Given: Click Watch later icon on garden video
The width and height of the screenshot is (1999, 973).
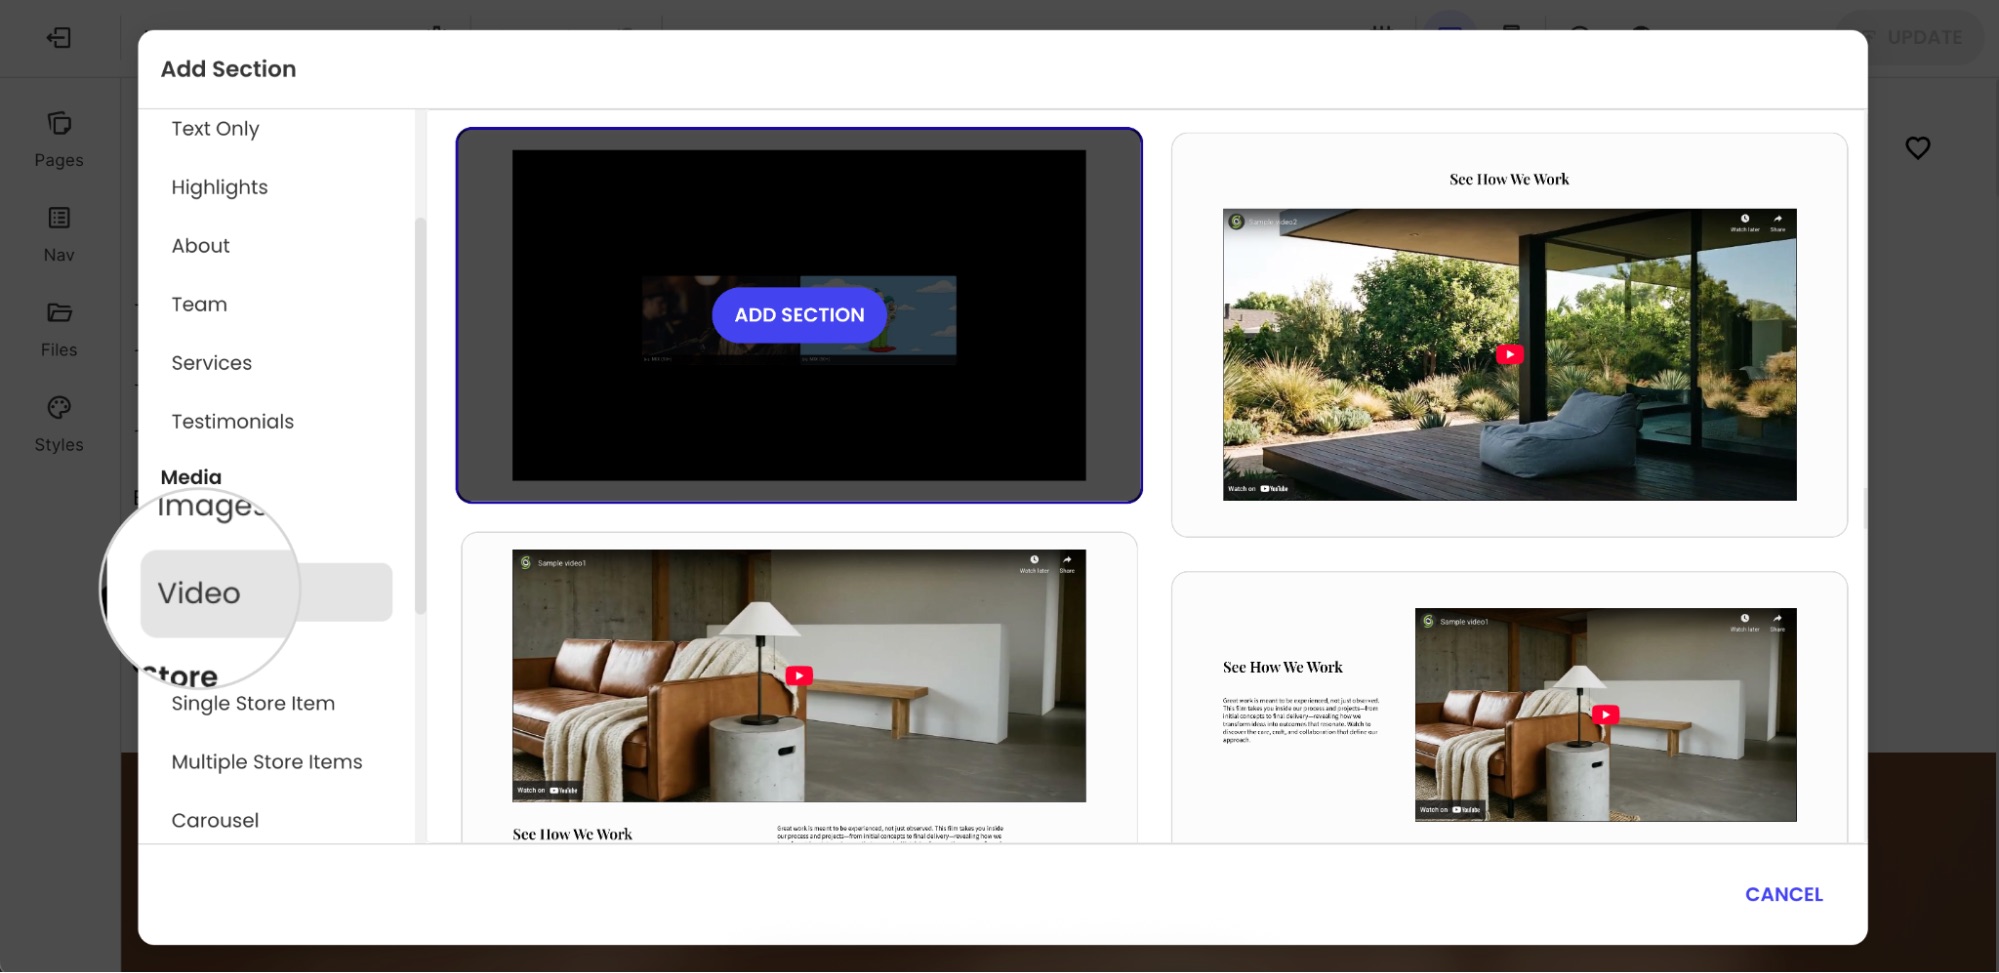Looking at the screenshot, I should [x=1745, y=221].
